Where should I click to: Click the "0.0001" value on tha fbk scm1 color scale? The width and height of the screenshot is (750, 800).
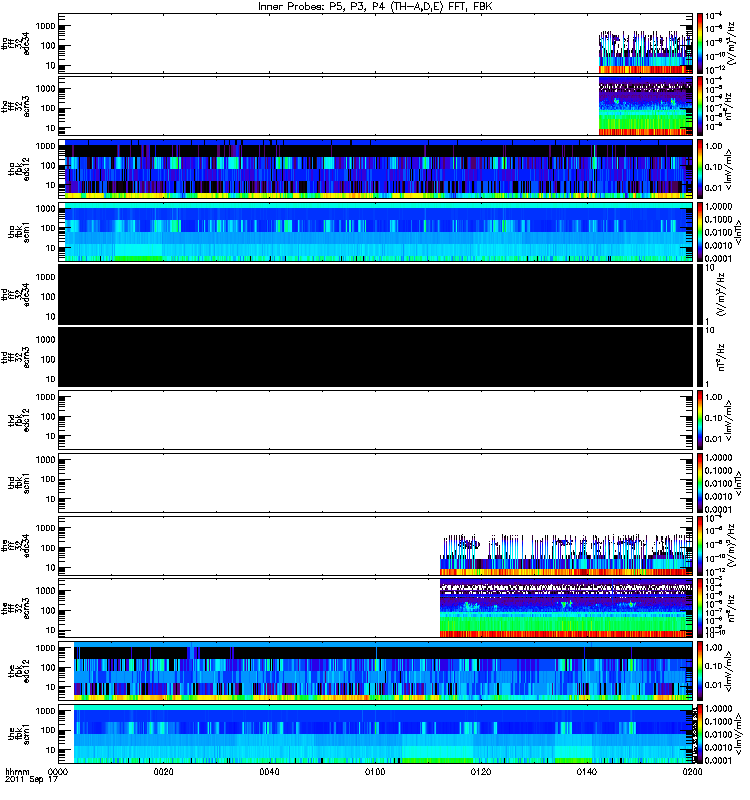[718, 259]
